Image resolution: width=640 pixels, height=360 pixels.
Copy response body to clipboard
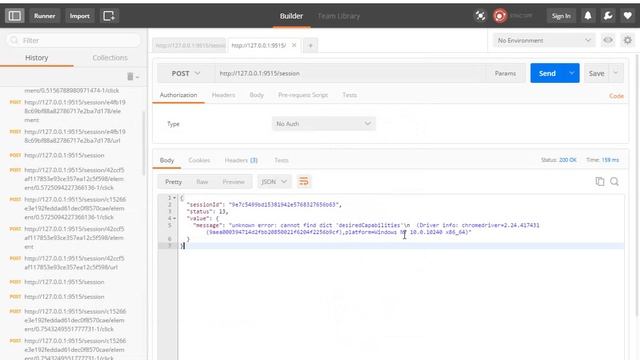pos(600,182)
